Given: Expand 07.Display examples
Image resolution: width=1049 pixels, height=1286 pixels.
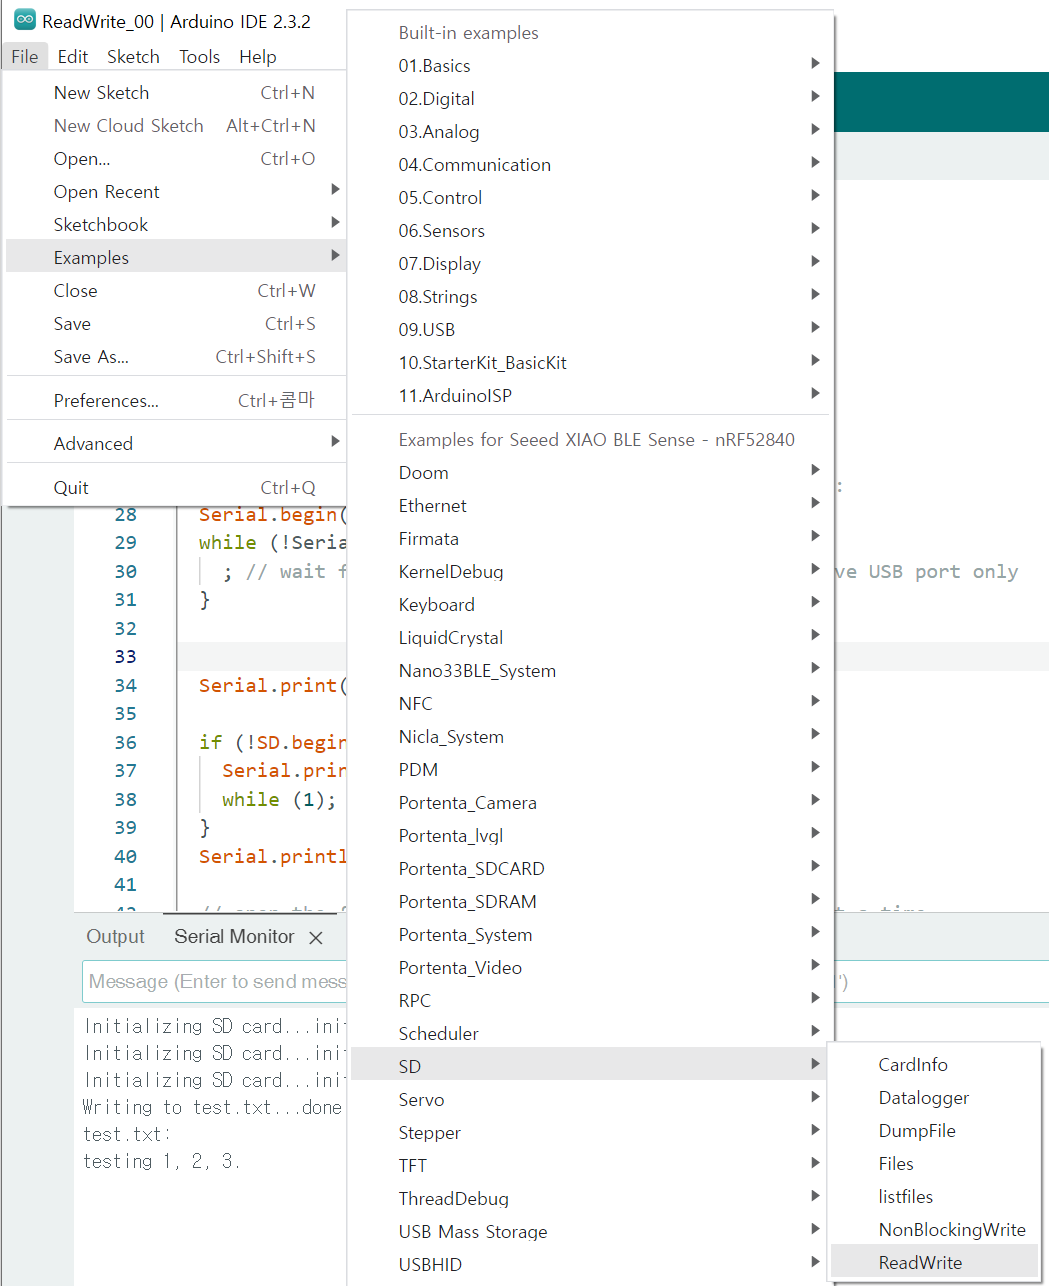Looking at the screenshot, I should tap(591, 264).
